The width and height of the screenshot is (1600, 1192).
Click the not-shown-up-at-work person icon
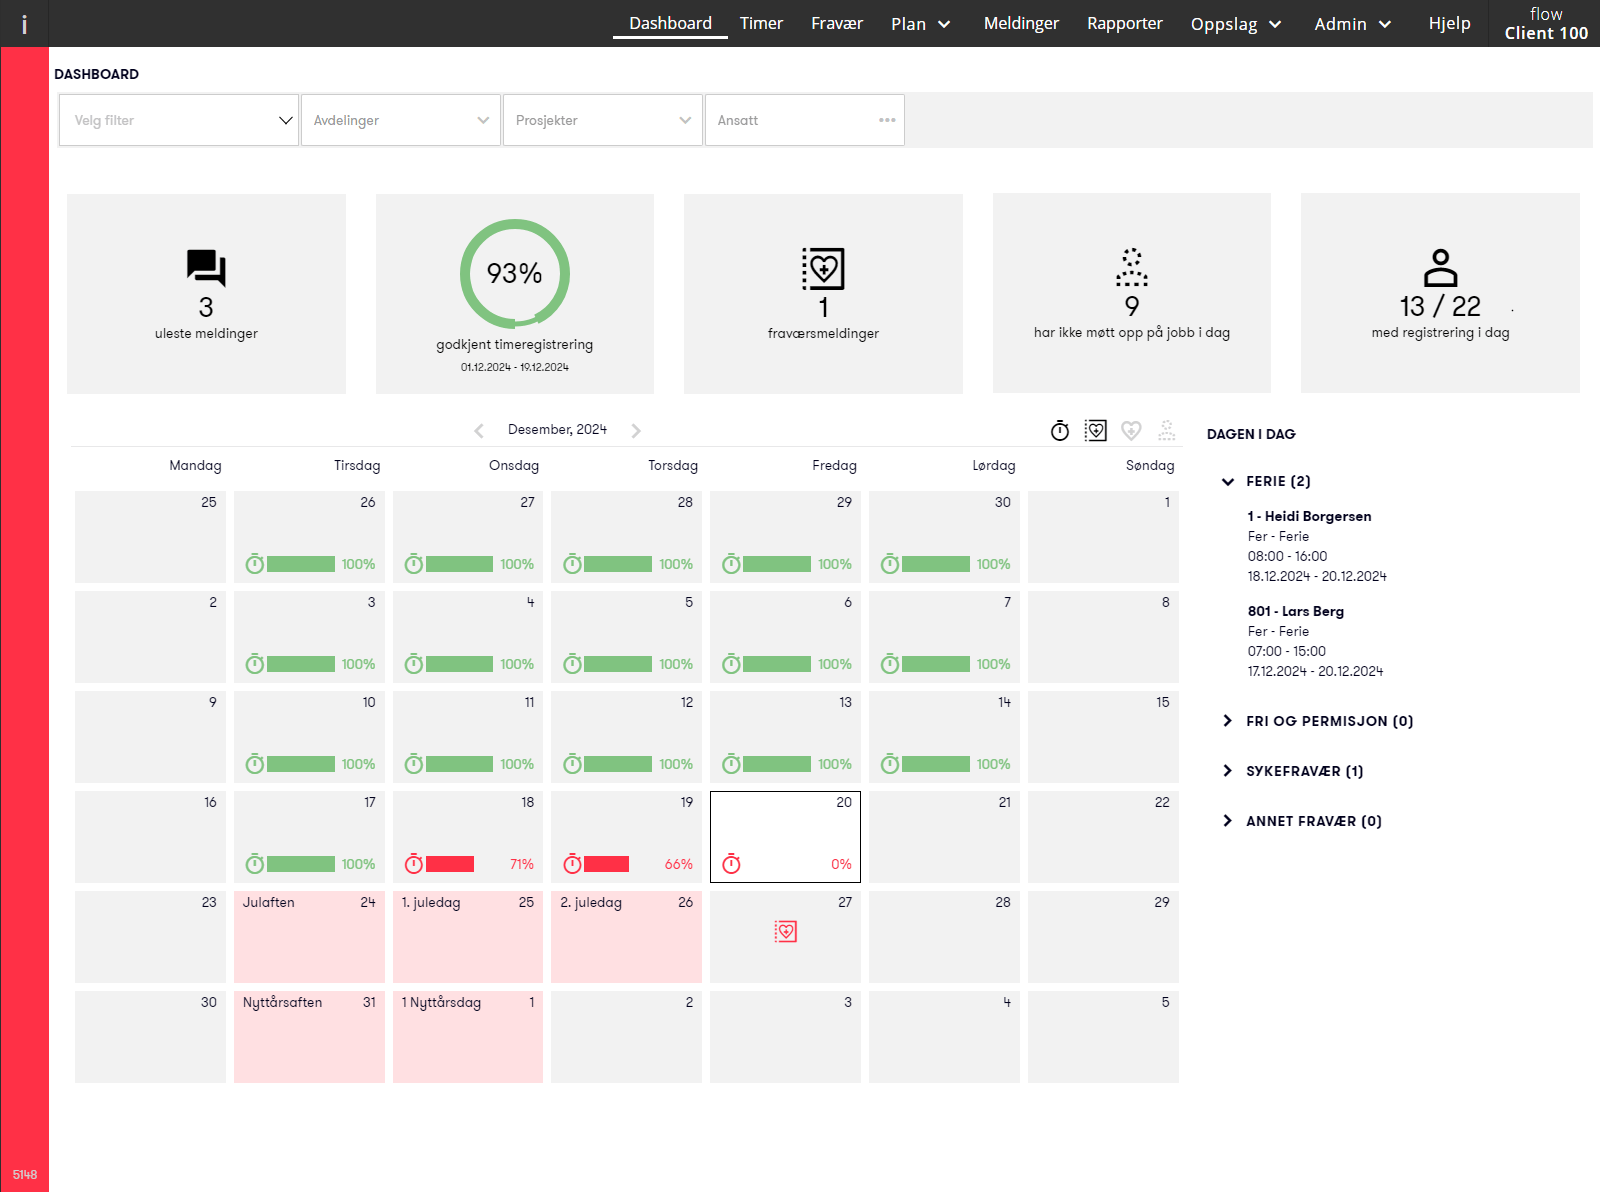[x=1132, y=267]
